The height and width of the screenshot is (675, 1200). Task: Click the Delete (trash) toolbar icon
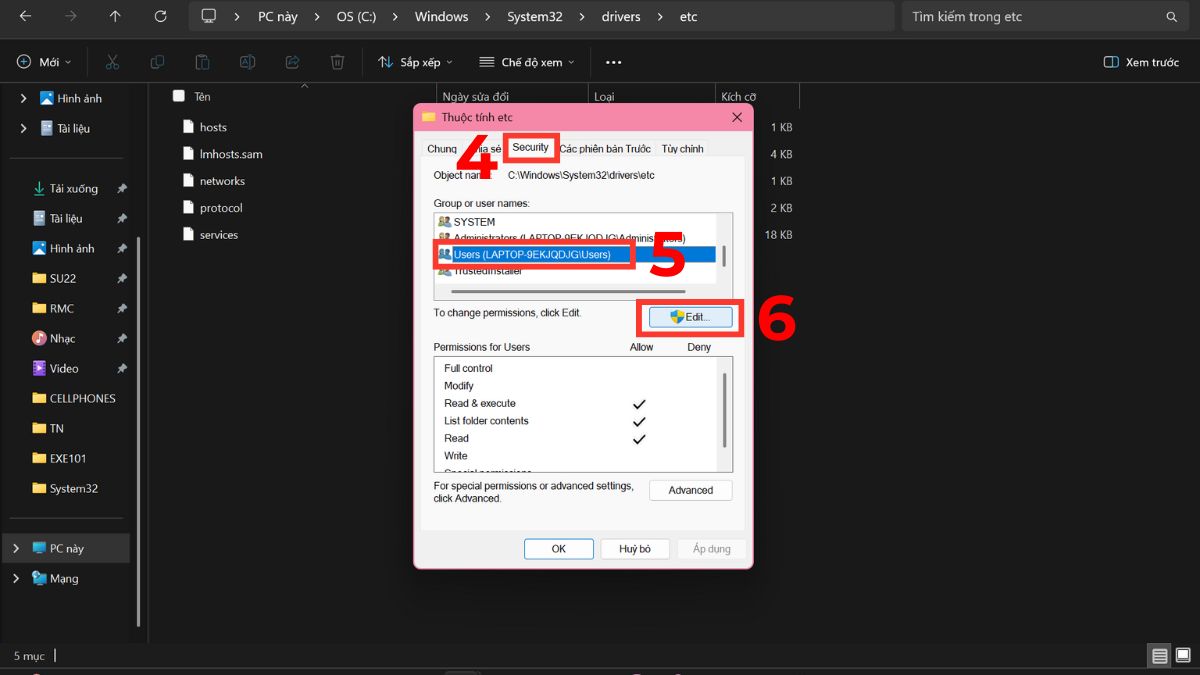[337, 62]
